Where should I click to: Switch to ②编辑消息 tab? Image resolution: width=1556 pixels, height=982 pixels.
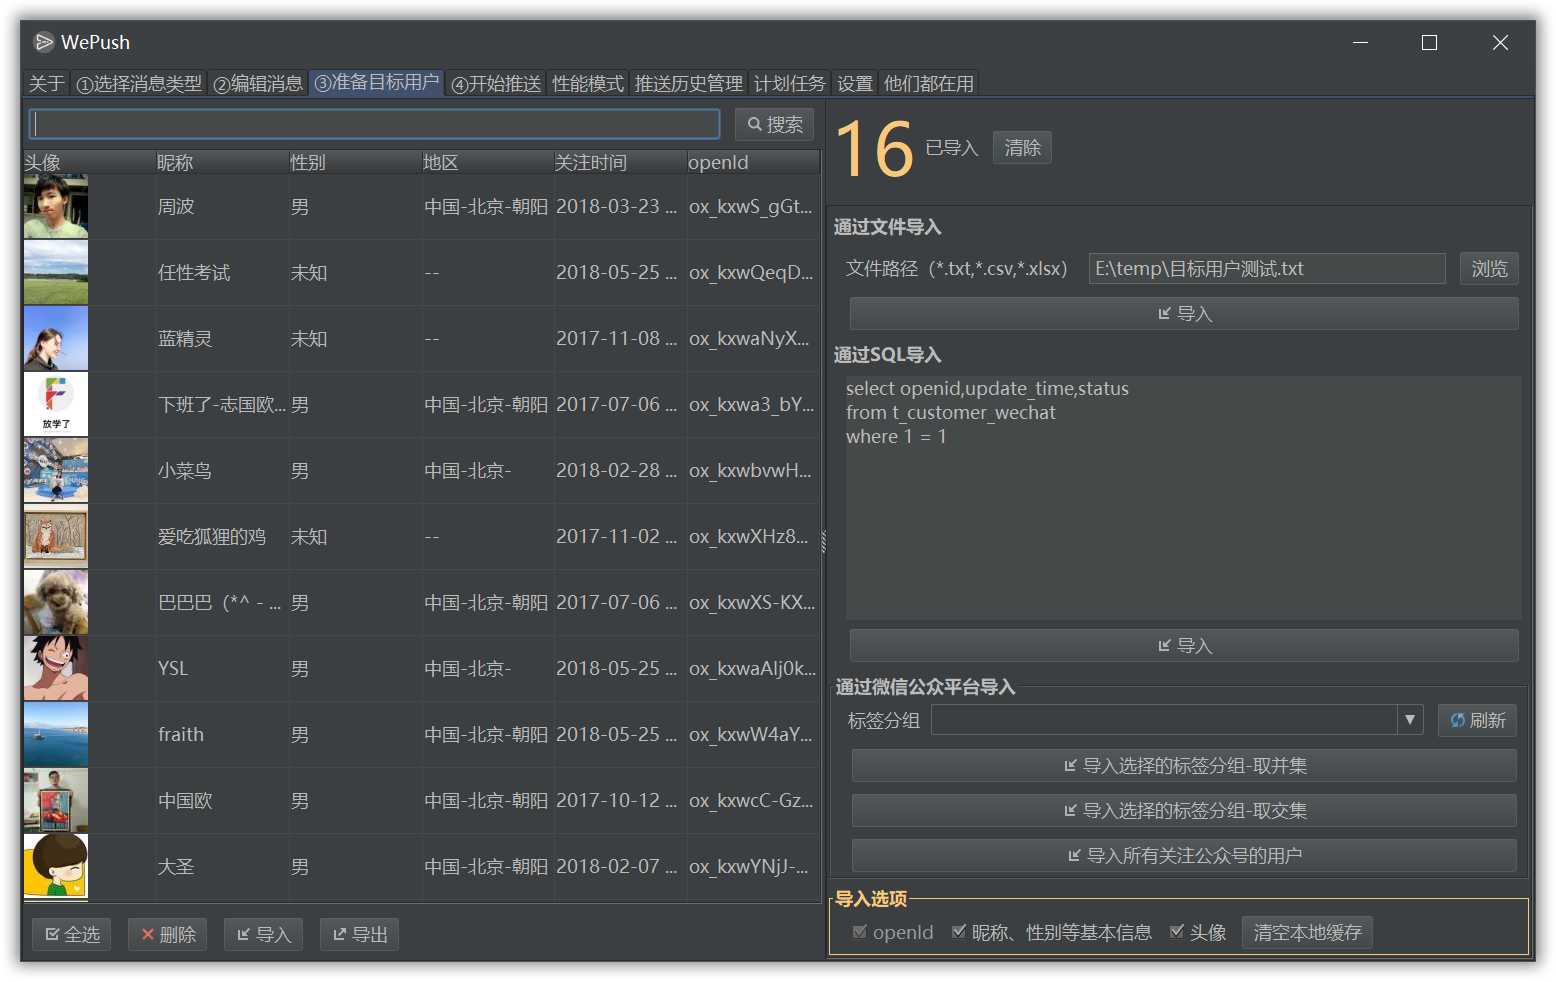258,84
